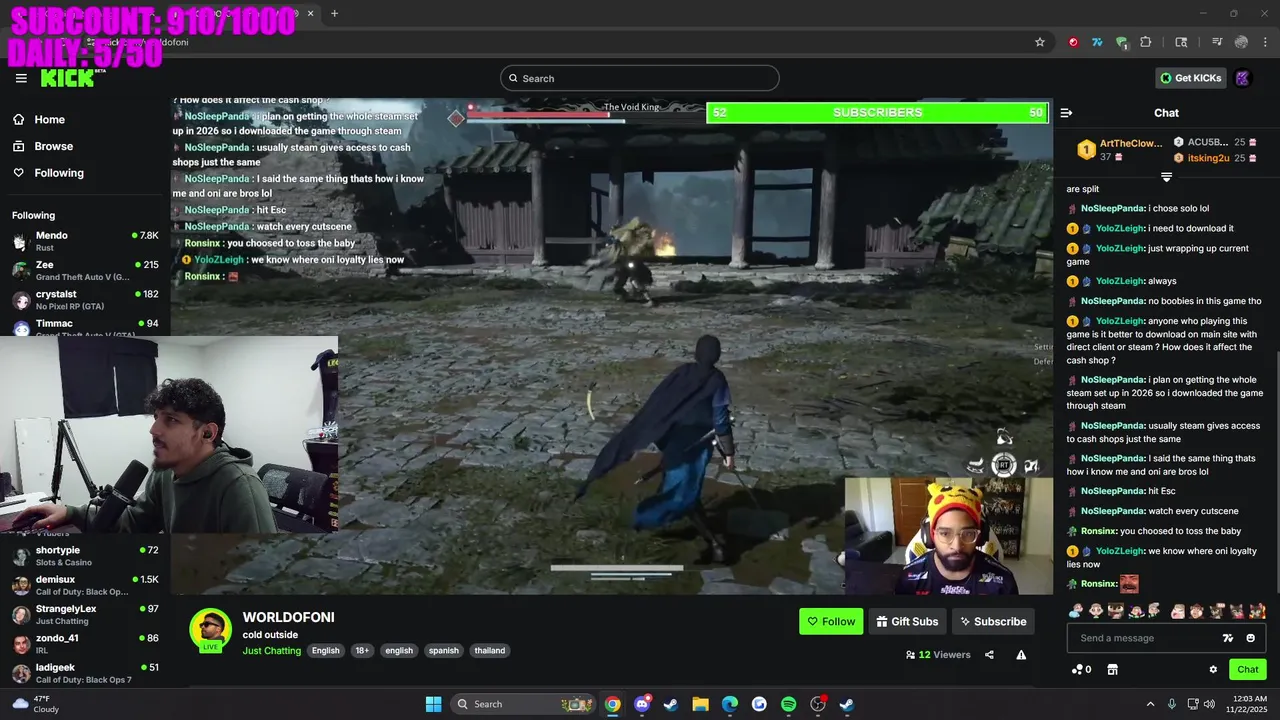1280x720 pixels.
Task: Open Chrome three-dot menu
Action: (1266, 42)
